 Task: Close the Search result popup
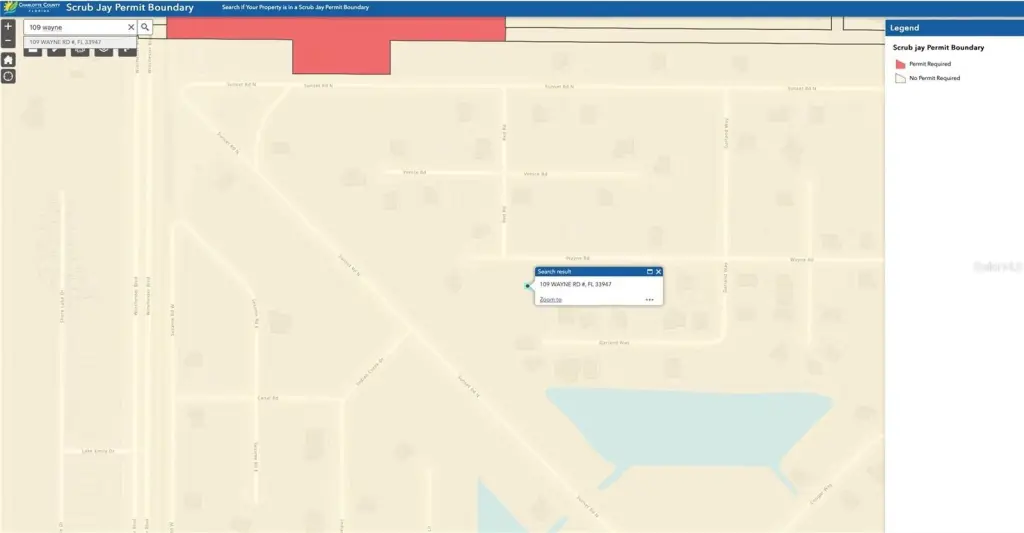[658, 271]
